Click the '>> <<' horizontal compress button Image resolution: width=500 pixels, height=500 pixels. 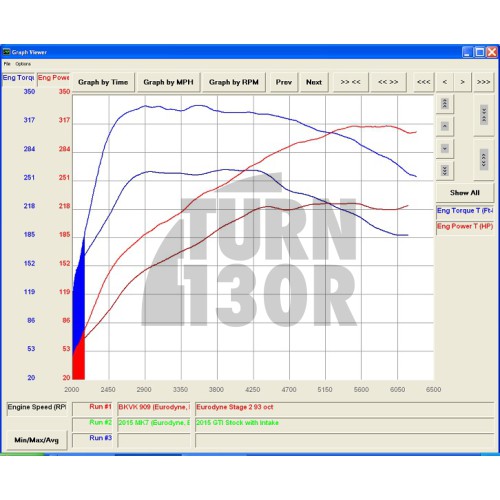351,82
